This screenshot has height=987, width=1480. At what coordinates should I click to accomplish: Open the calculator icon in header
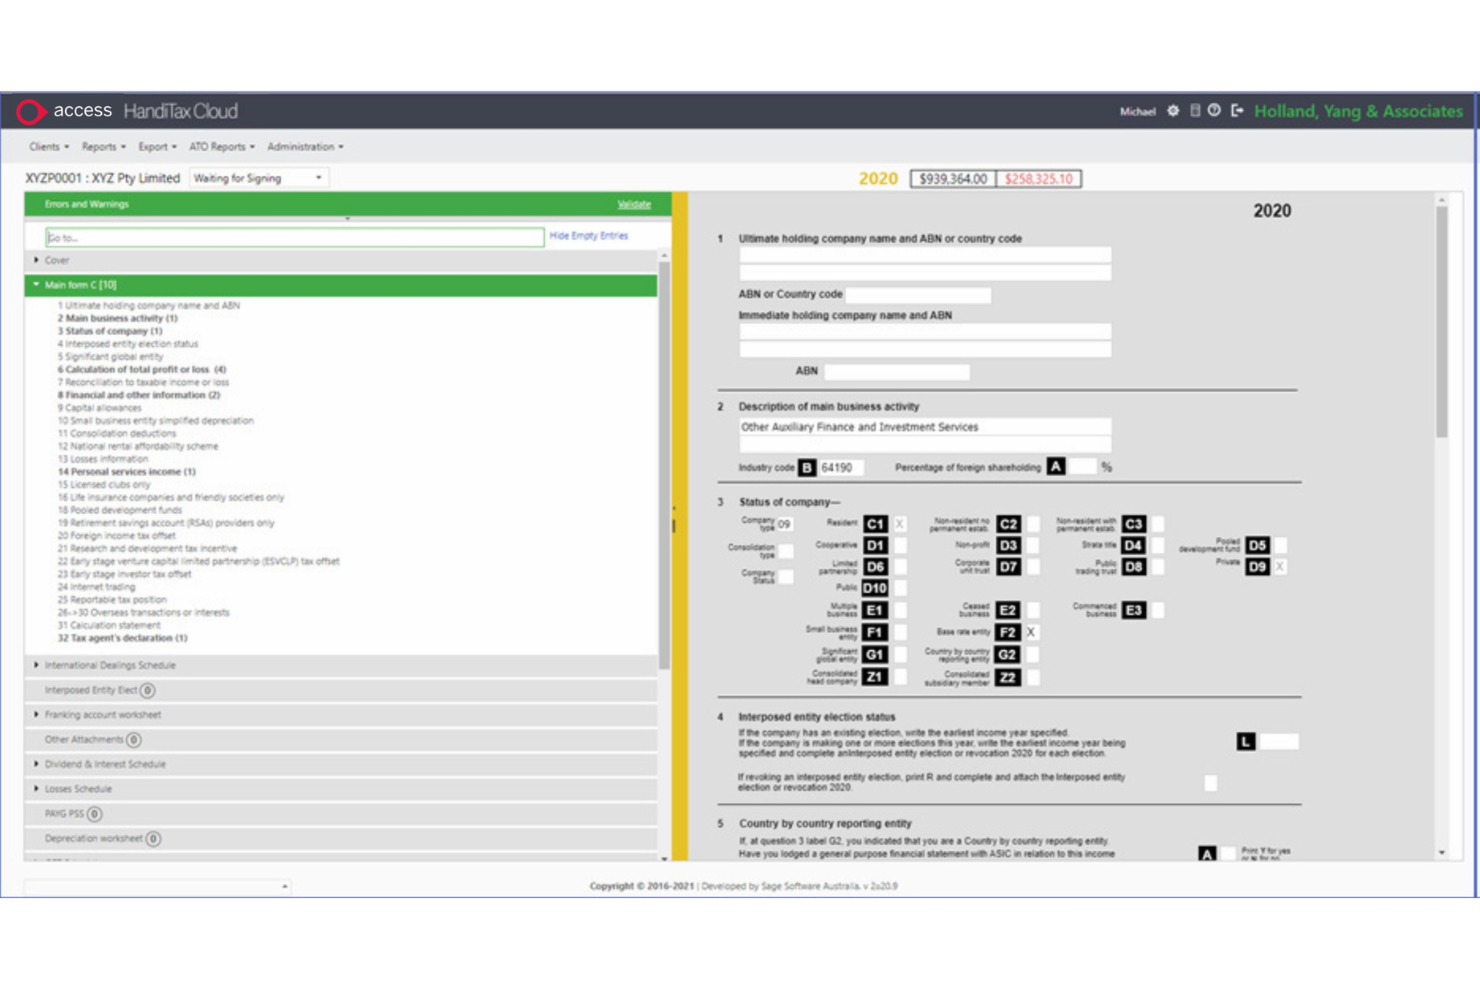point(1195,111)
